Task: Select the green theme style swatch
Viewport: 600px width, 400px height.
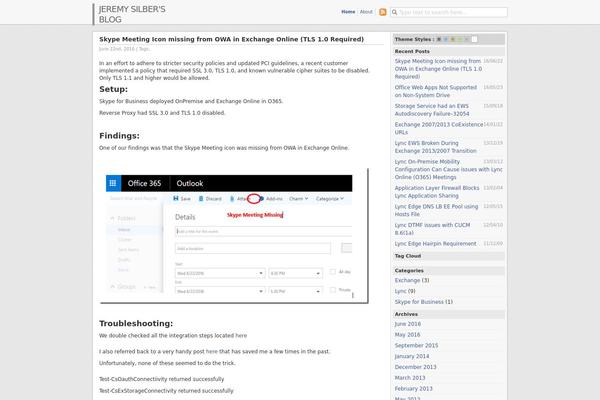Action: (x=460, y=39)
